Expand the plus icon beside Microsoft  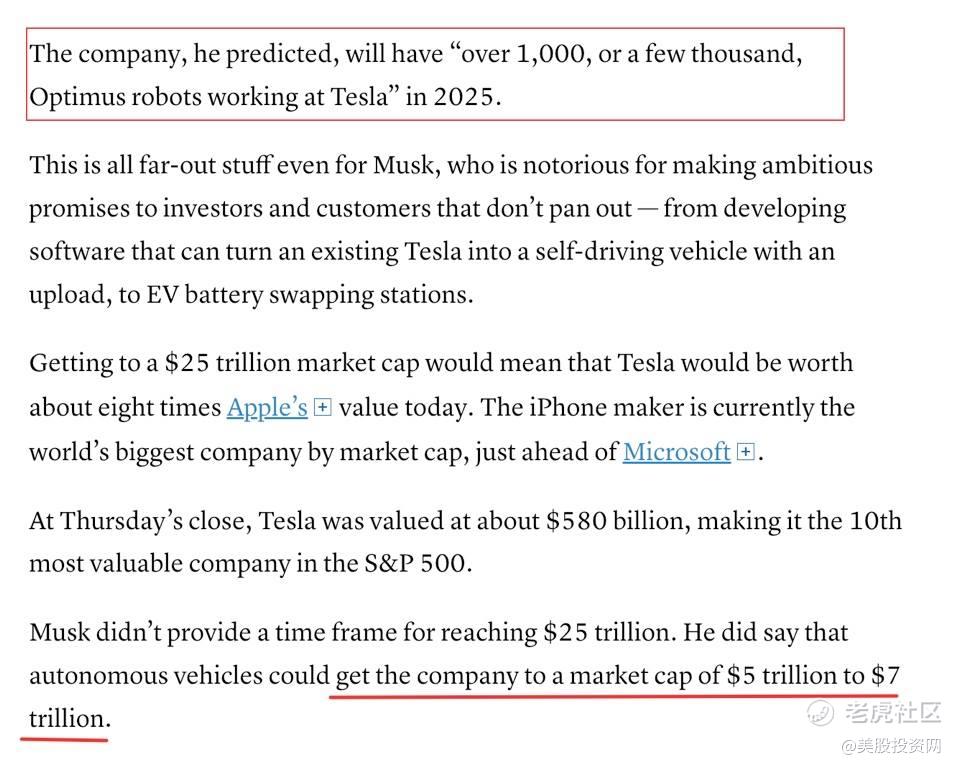pyautogui.click(x=744, y=452)
